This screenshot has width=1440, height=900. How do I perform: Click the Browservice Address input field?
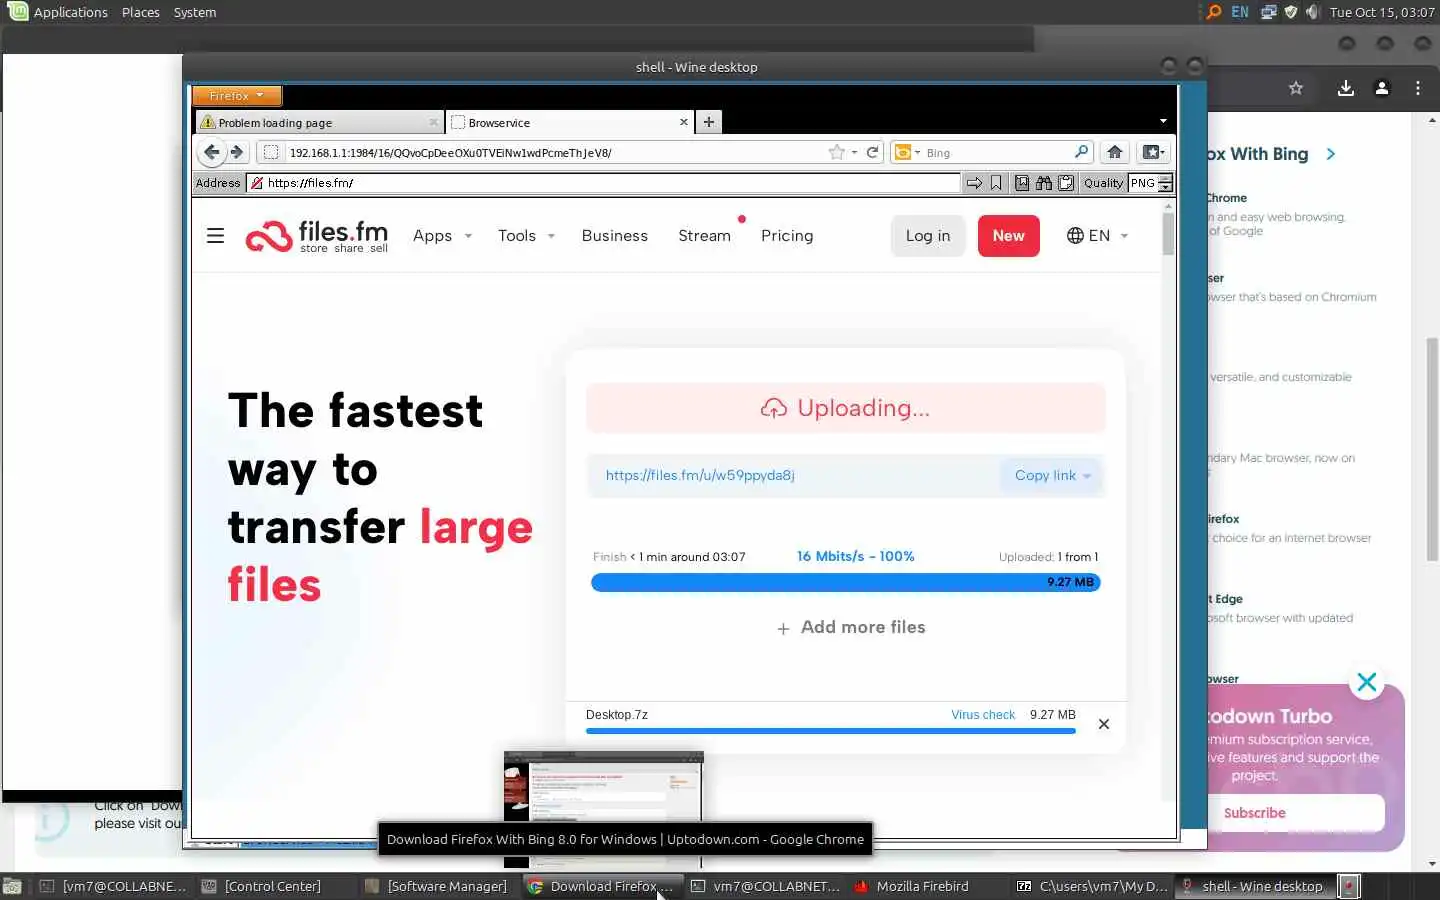603,183
